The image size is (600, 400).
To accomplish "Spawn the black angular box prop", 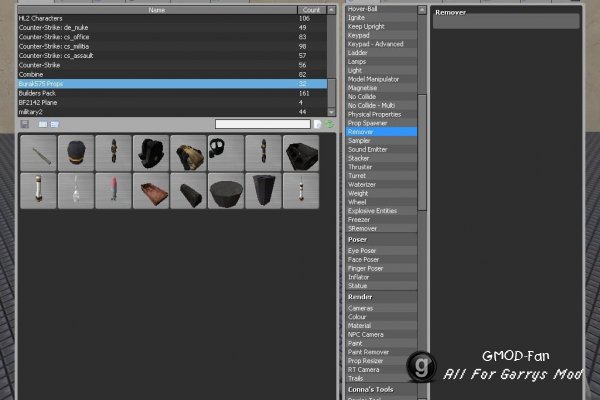I will (x=301, y=153).
